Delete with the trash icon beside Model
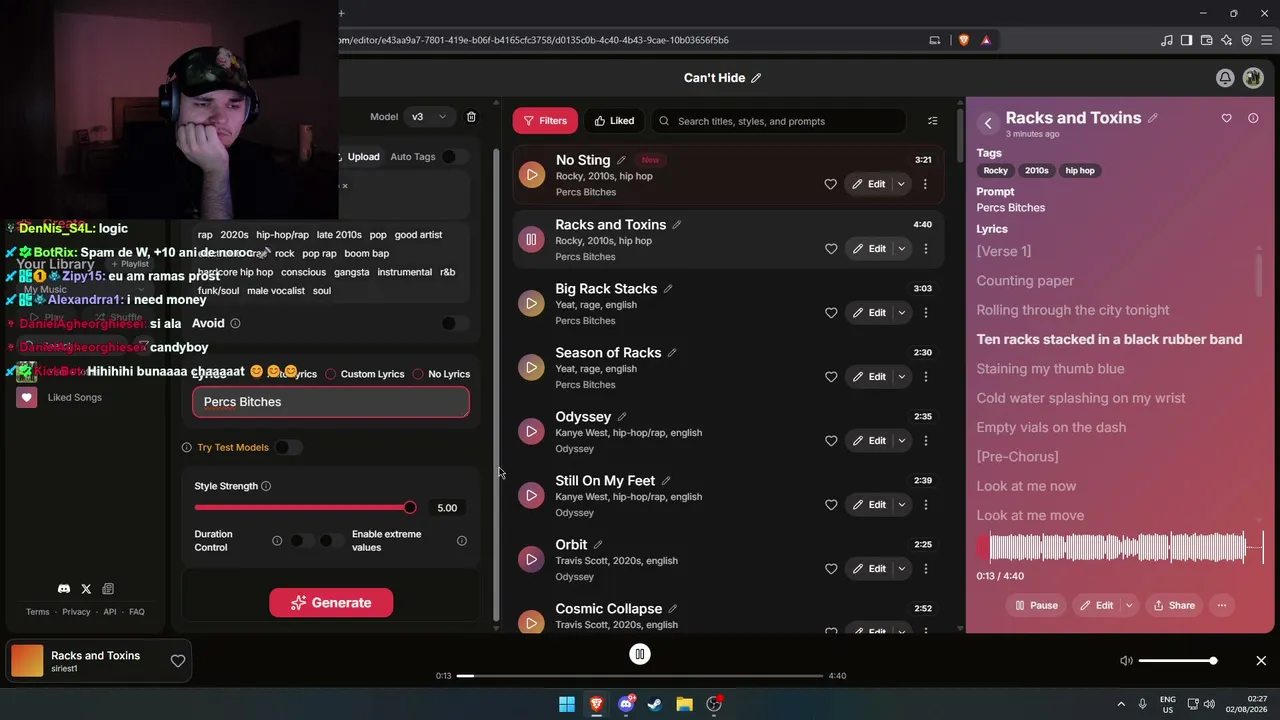 [471, 117]
